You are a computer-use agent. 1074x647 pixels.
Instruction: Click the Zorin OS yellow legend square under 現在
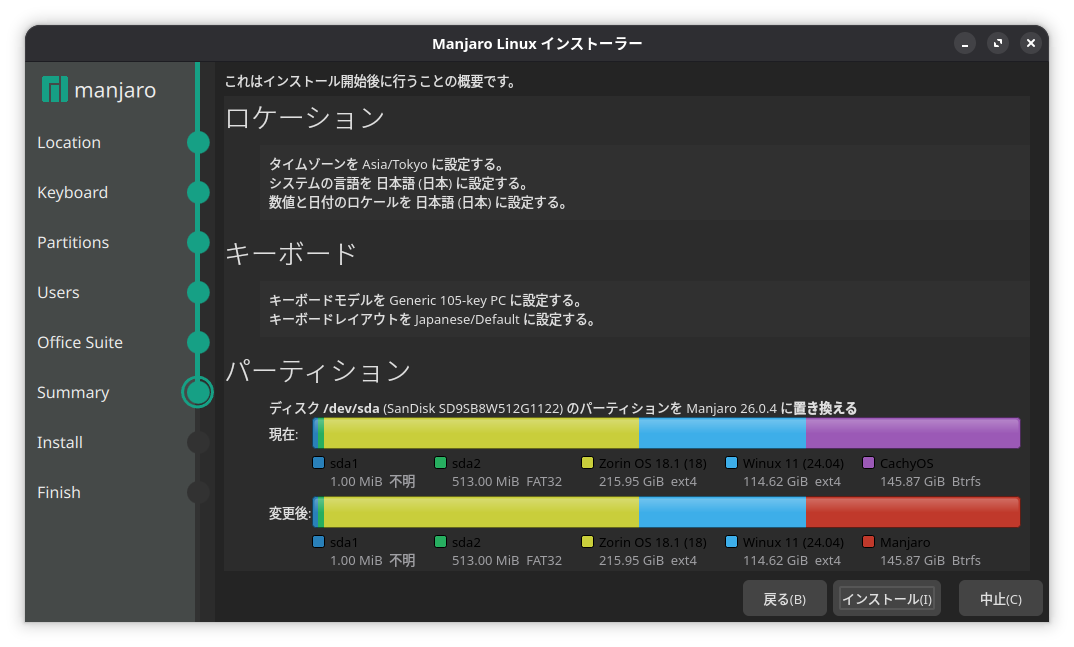pos(587,463)
